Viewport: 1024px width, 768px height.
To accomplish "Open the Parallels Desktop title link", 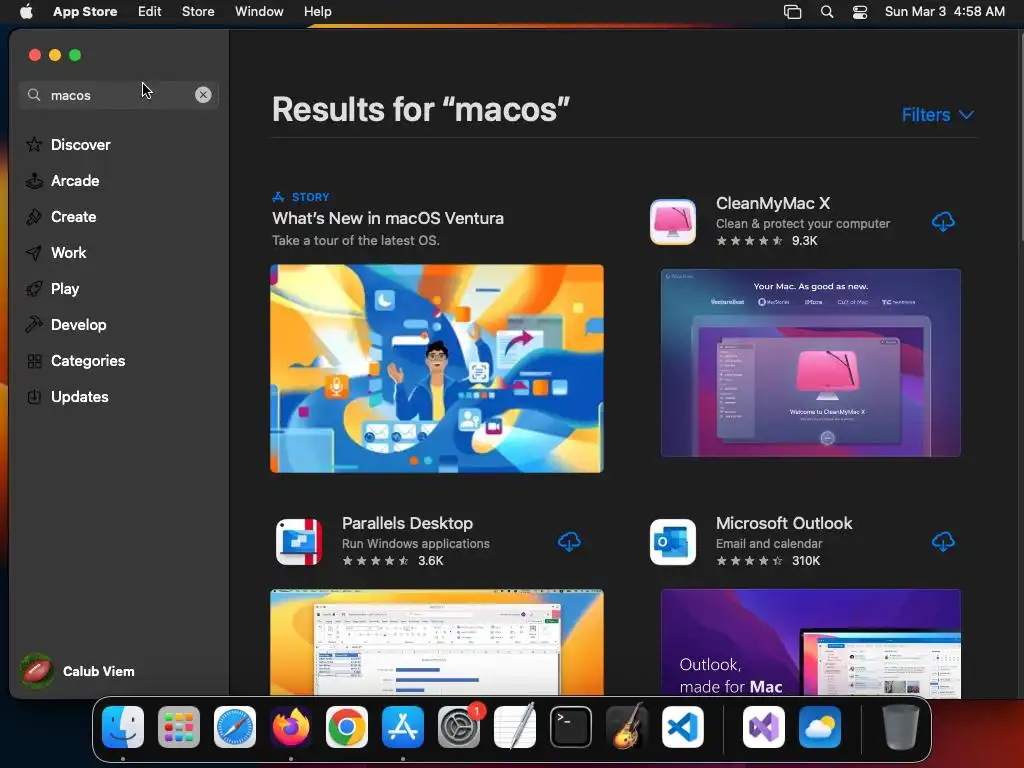I will [407, 523].
